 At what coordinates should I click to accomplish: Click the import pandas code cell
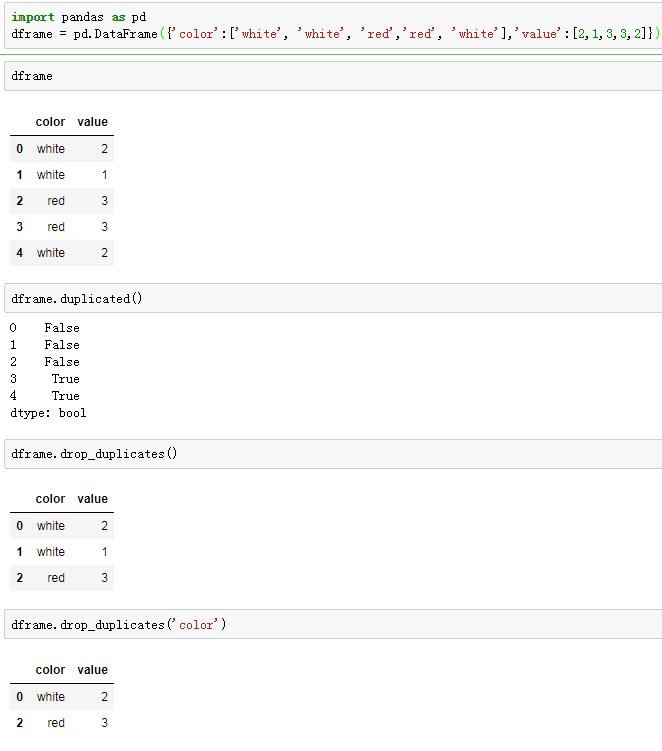[333, 25]
